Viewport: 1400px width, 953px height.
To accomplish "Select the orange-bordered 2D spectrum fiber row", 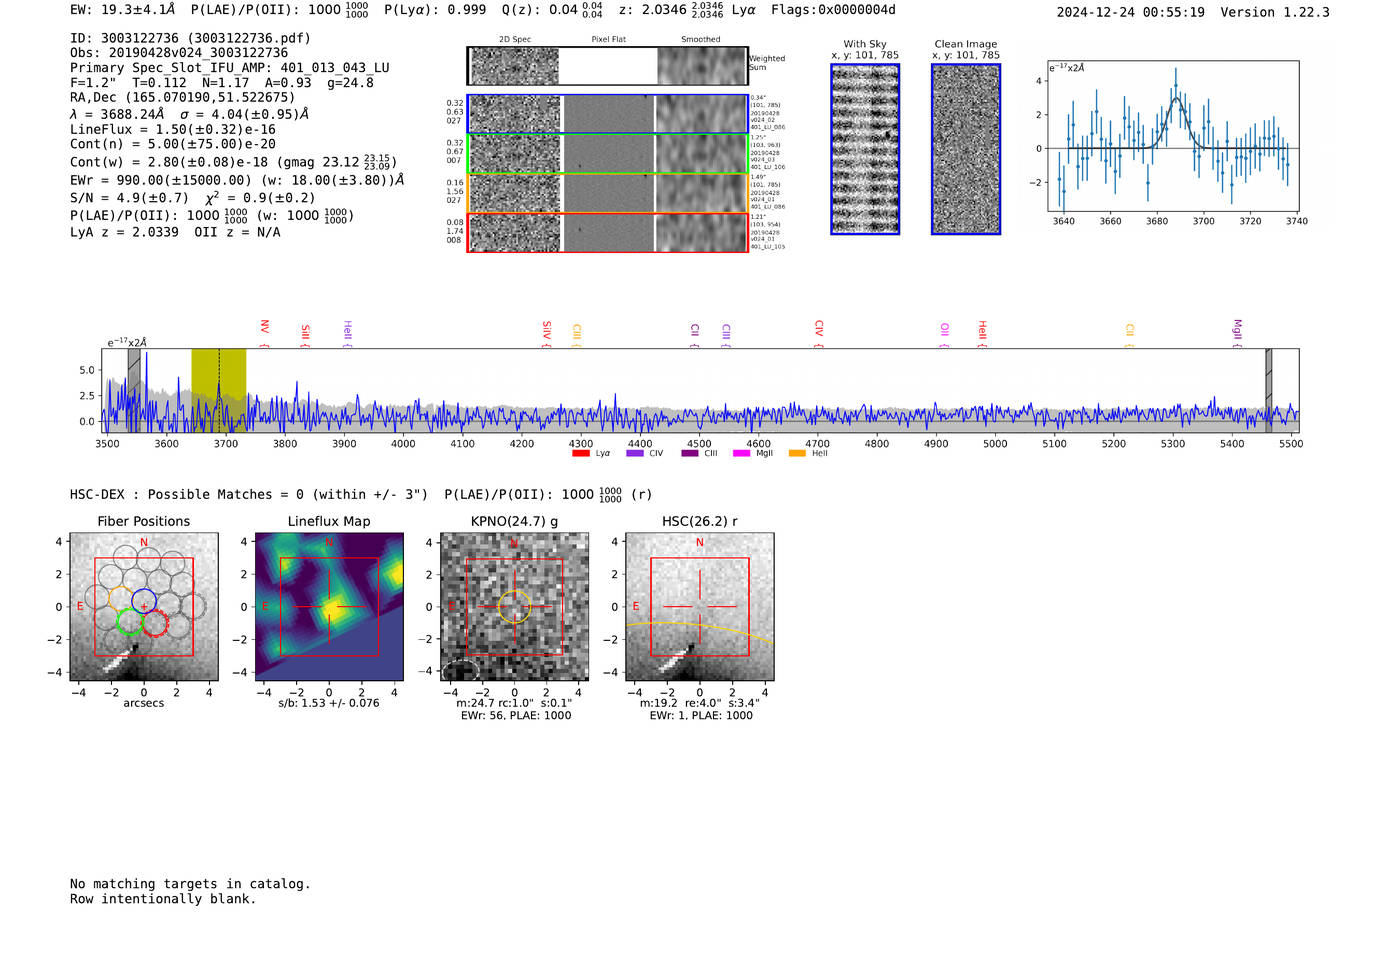I will click(607, 193).
